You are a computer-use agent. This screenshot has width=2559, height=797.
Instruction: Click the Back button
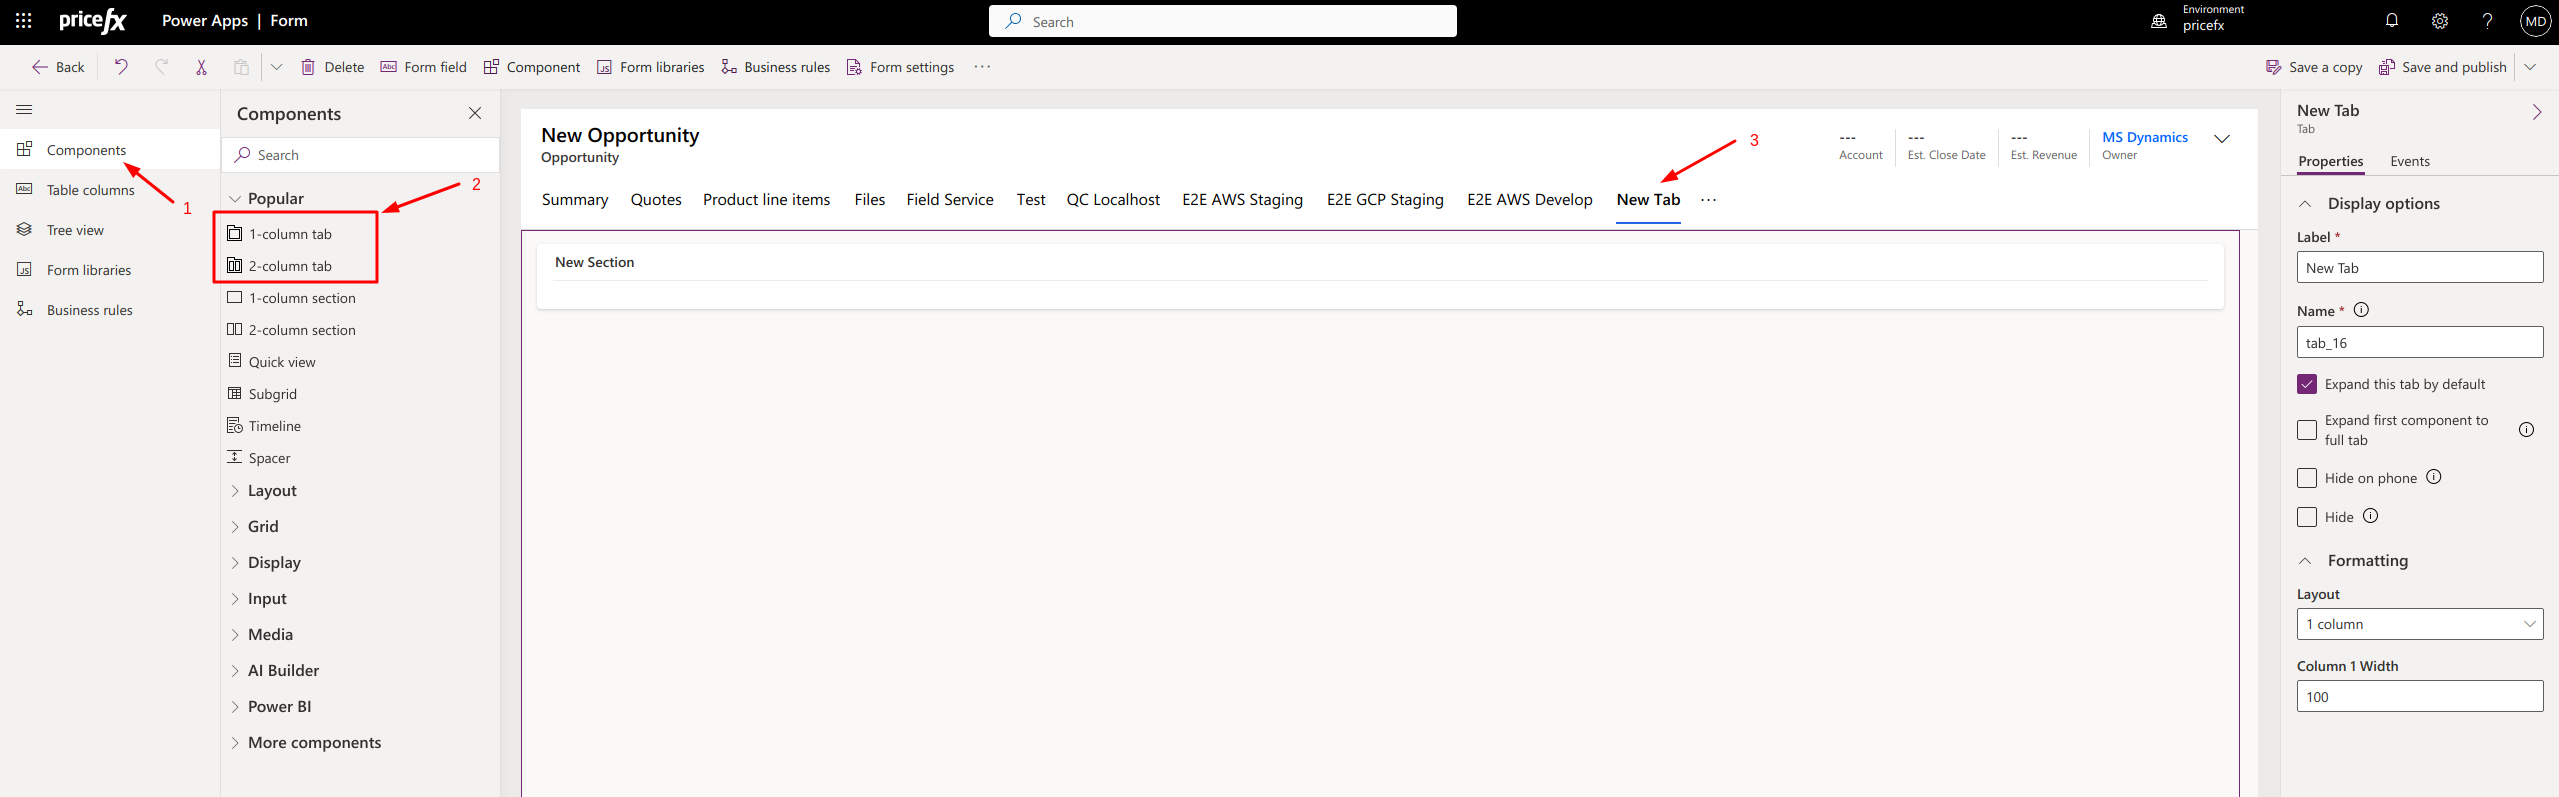click(x=58, y=67)
